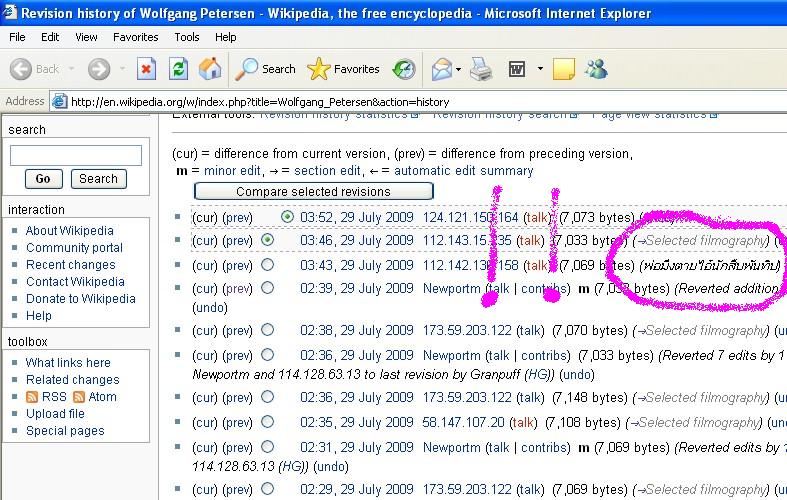This screenshot has height=500, width=787.
Task: Click the Go button under search
Action: pyautogui.click(x=43, y=179)
